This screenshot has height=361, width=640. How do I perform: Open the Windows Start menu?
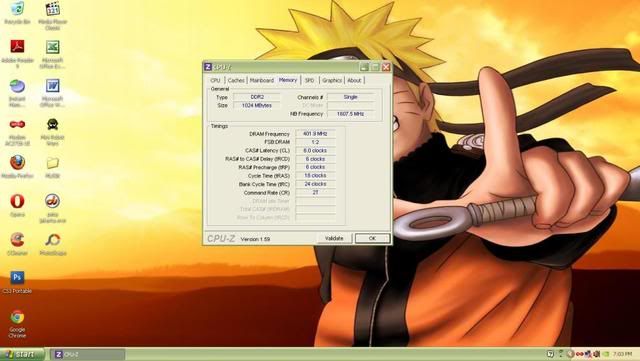22,354
